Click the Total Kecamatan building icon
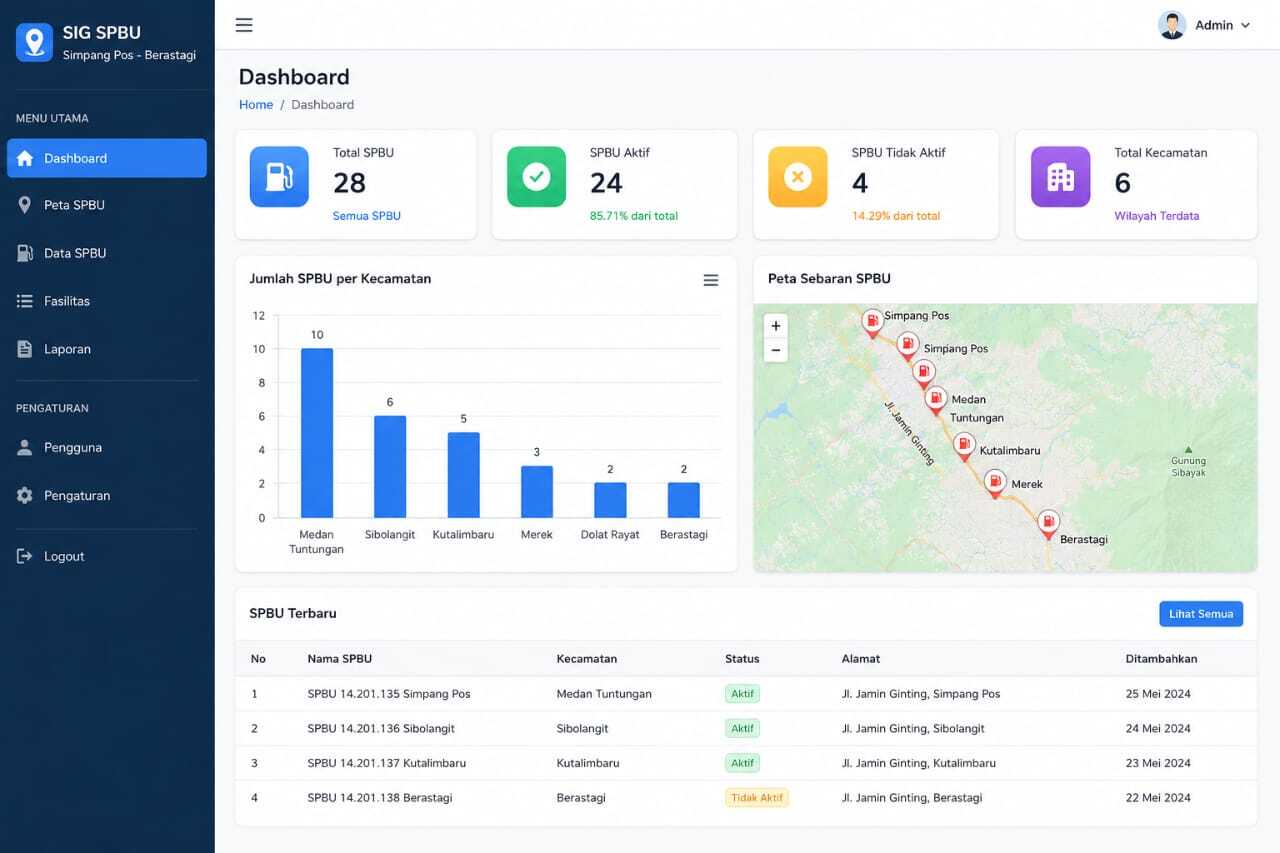Image resolution: width=1280 pixels, height=853 pixels. click(1060, 177)
